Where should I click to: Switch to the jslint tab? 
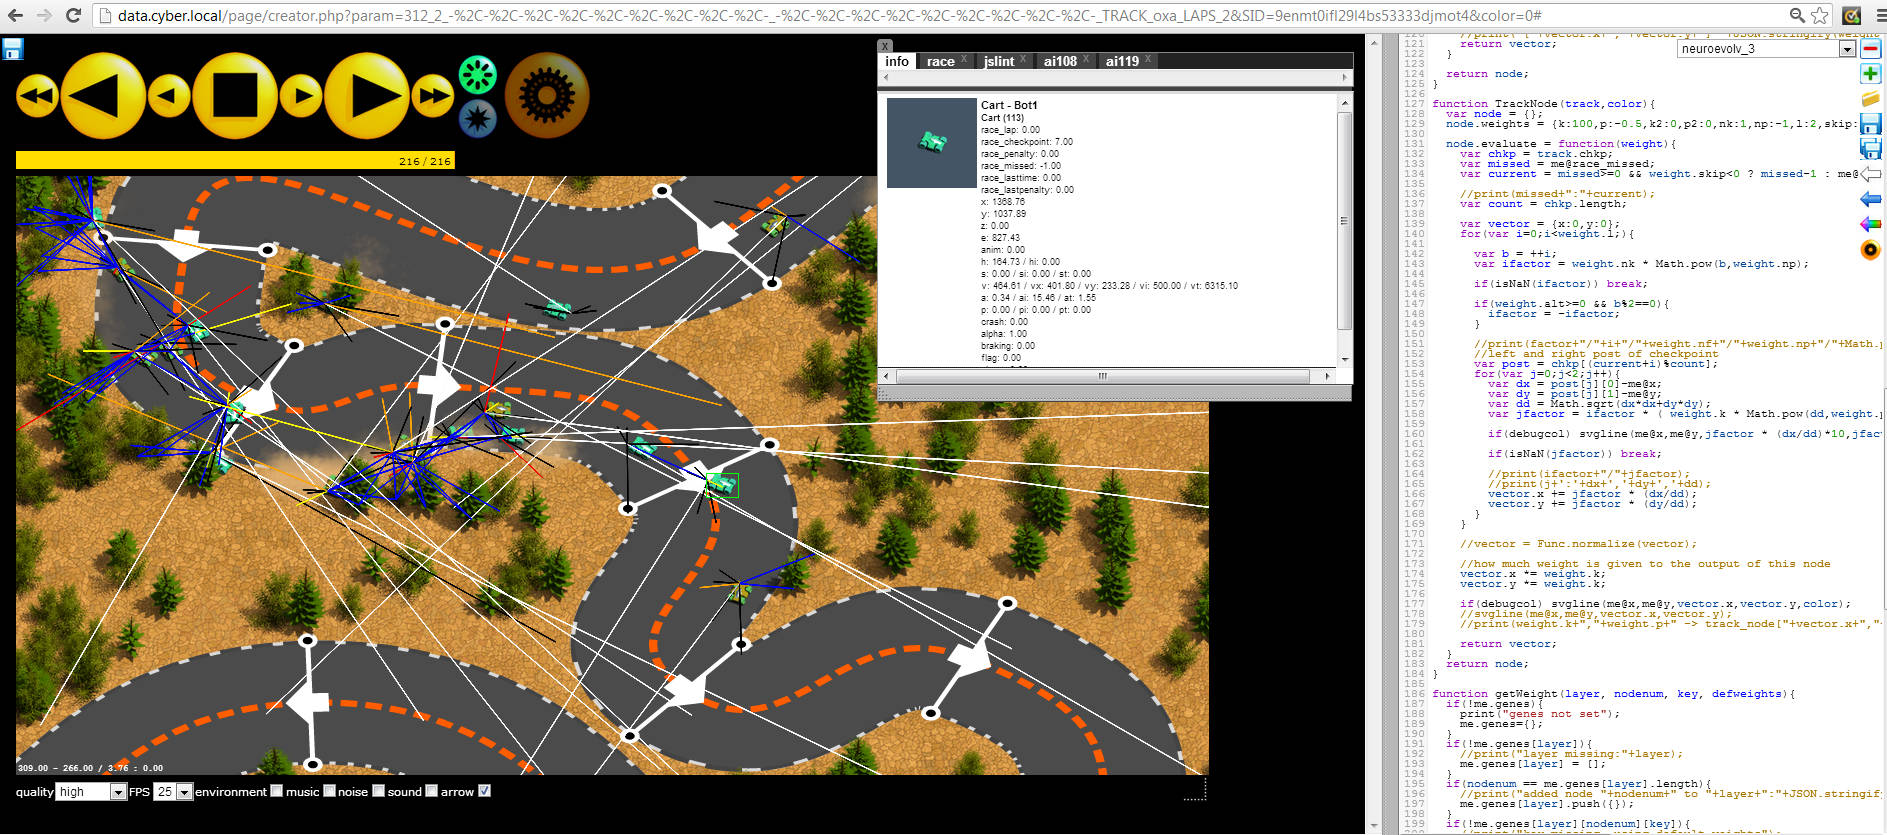(x=998, y=61)
